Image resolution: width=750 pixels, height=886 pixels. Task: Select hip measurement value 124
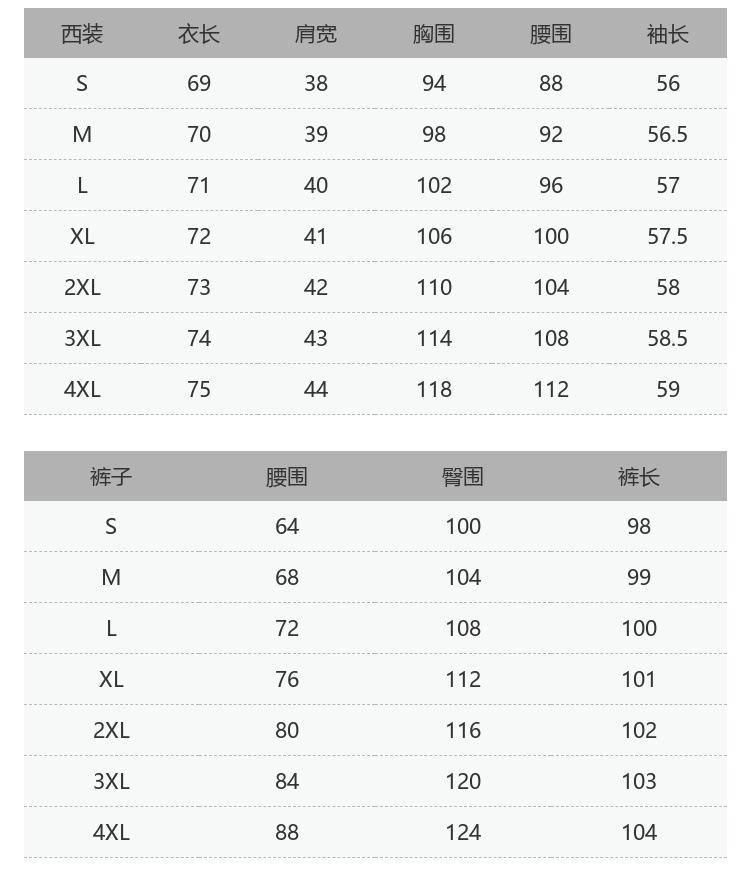(463, 833)
